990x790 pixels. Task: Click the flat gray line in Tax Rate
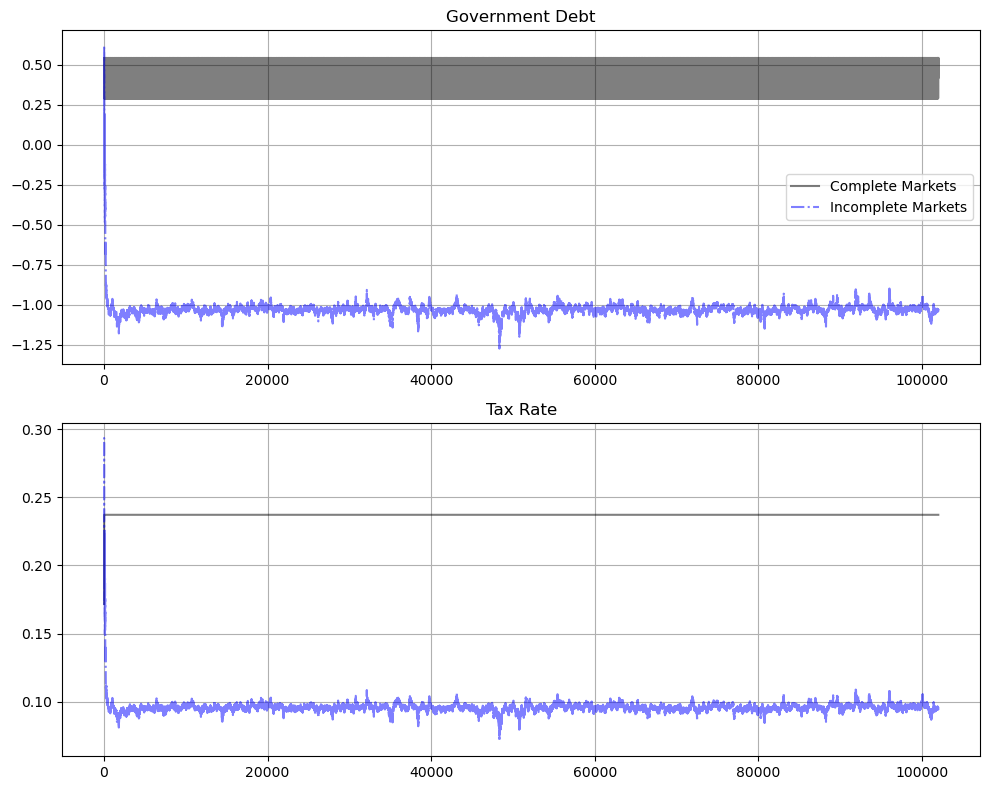point(520,515)
